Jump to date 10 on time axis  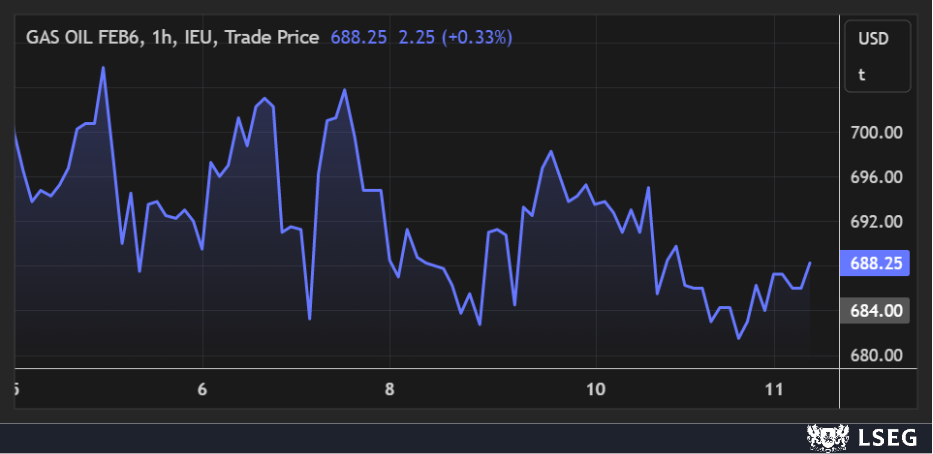click(595, 389)
